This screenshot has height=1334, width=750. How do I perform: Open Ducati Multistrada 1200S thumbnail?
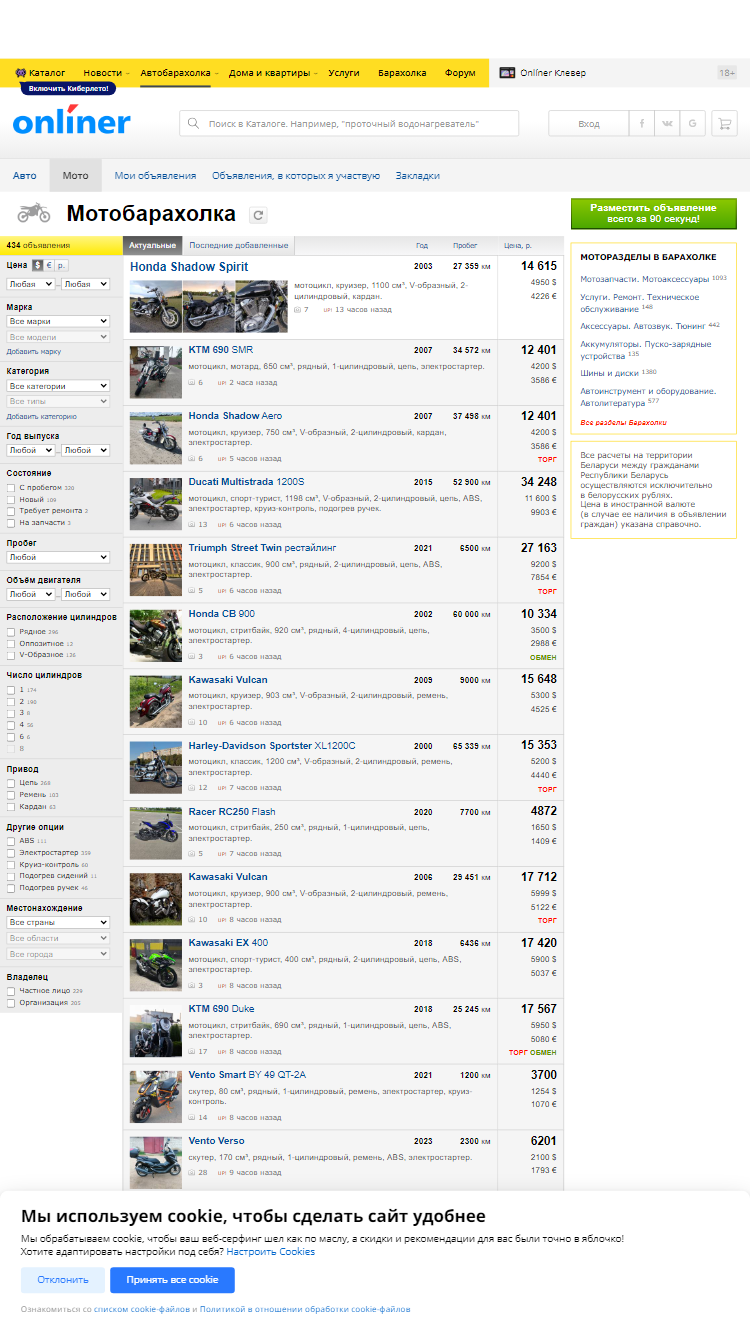tap(155, 502)
